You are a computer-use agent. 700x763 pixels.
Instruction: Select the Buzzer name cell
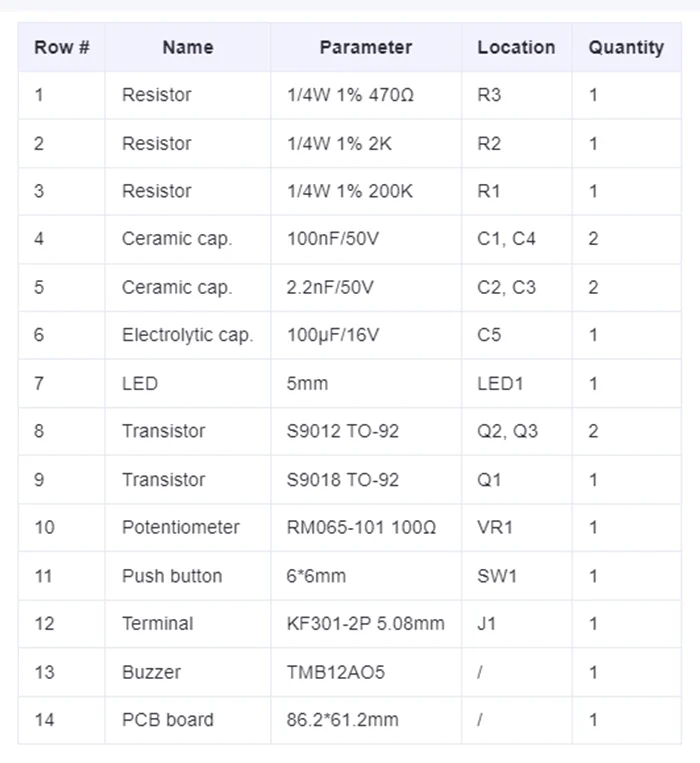151,671
